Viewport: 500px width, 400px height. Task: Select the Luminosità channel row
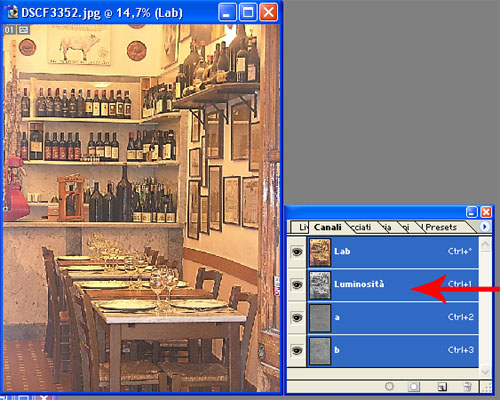coord(393,285)
